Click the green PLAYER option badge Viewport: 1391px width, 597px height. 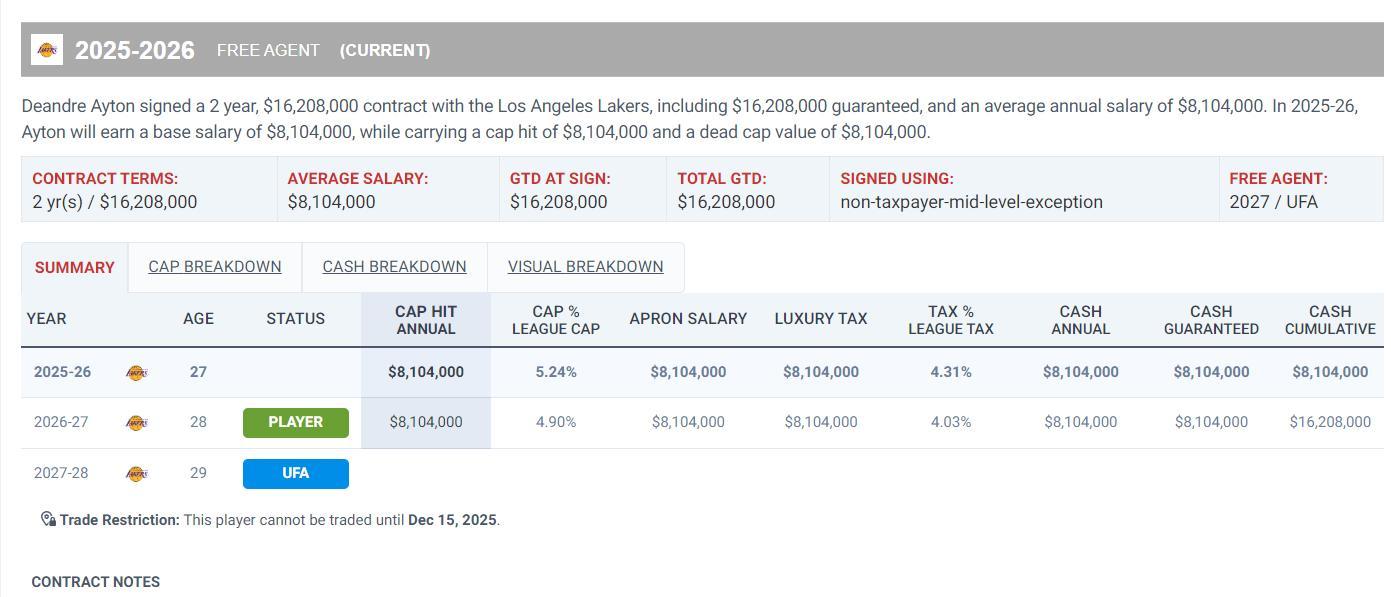[296, 422]
